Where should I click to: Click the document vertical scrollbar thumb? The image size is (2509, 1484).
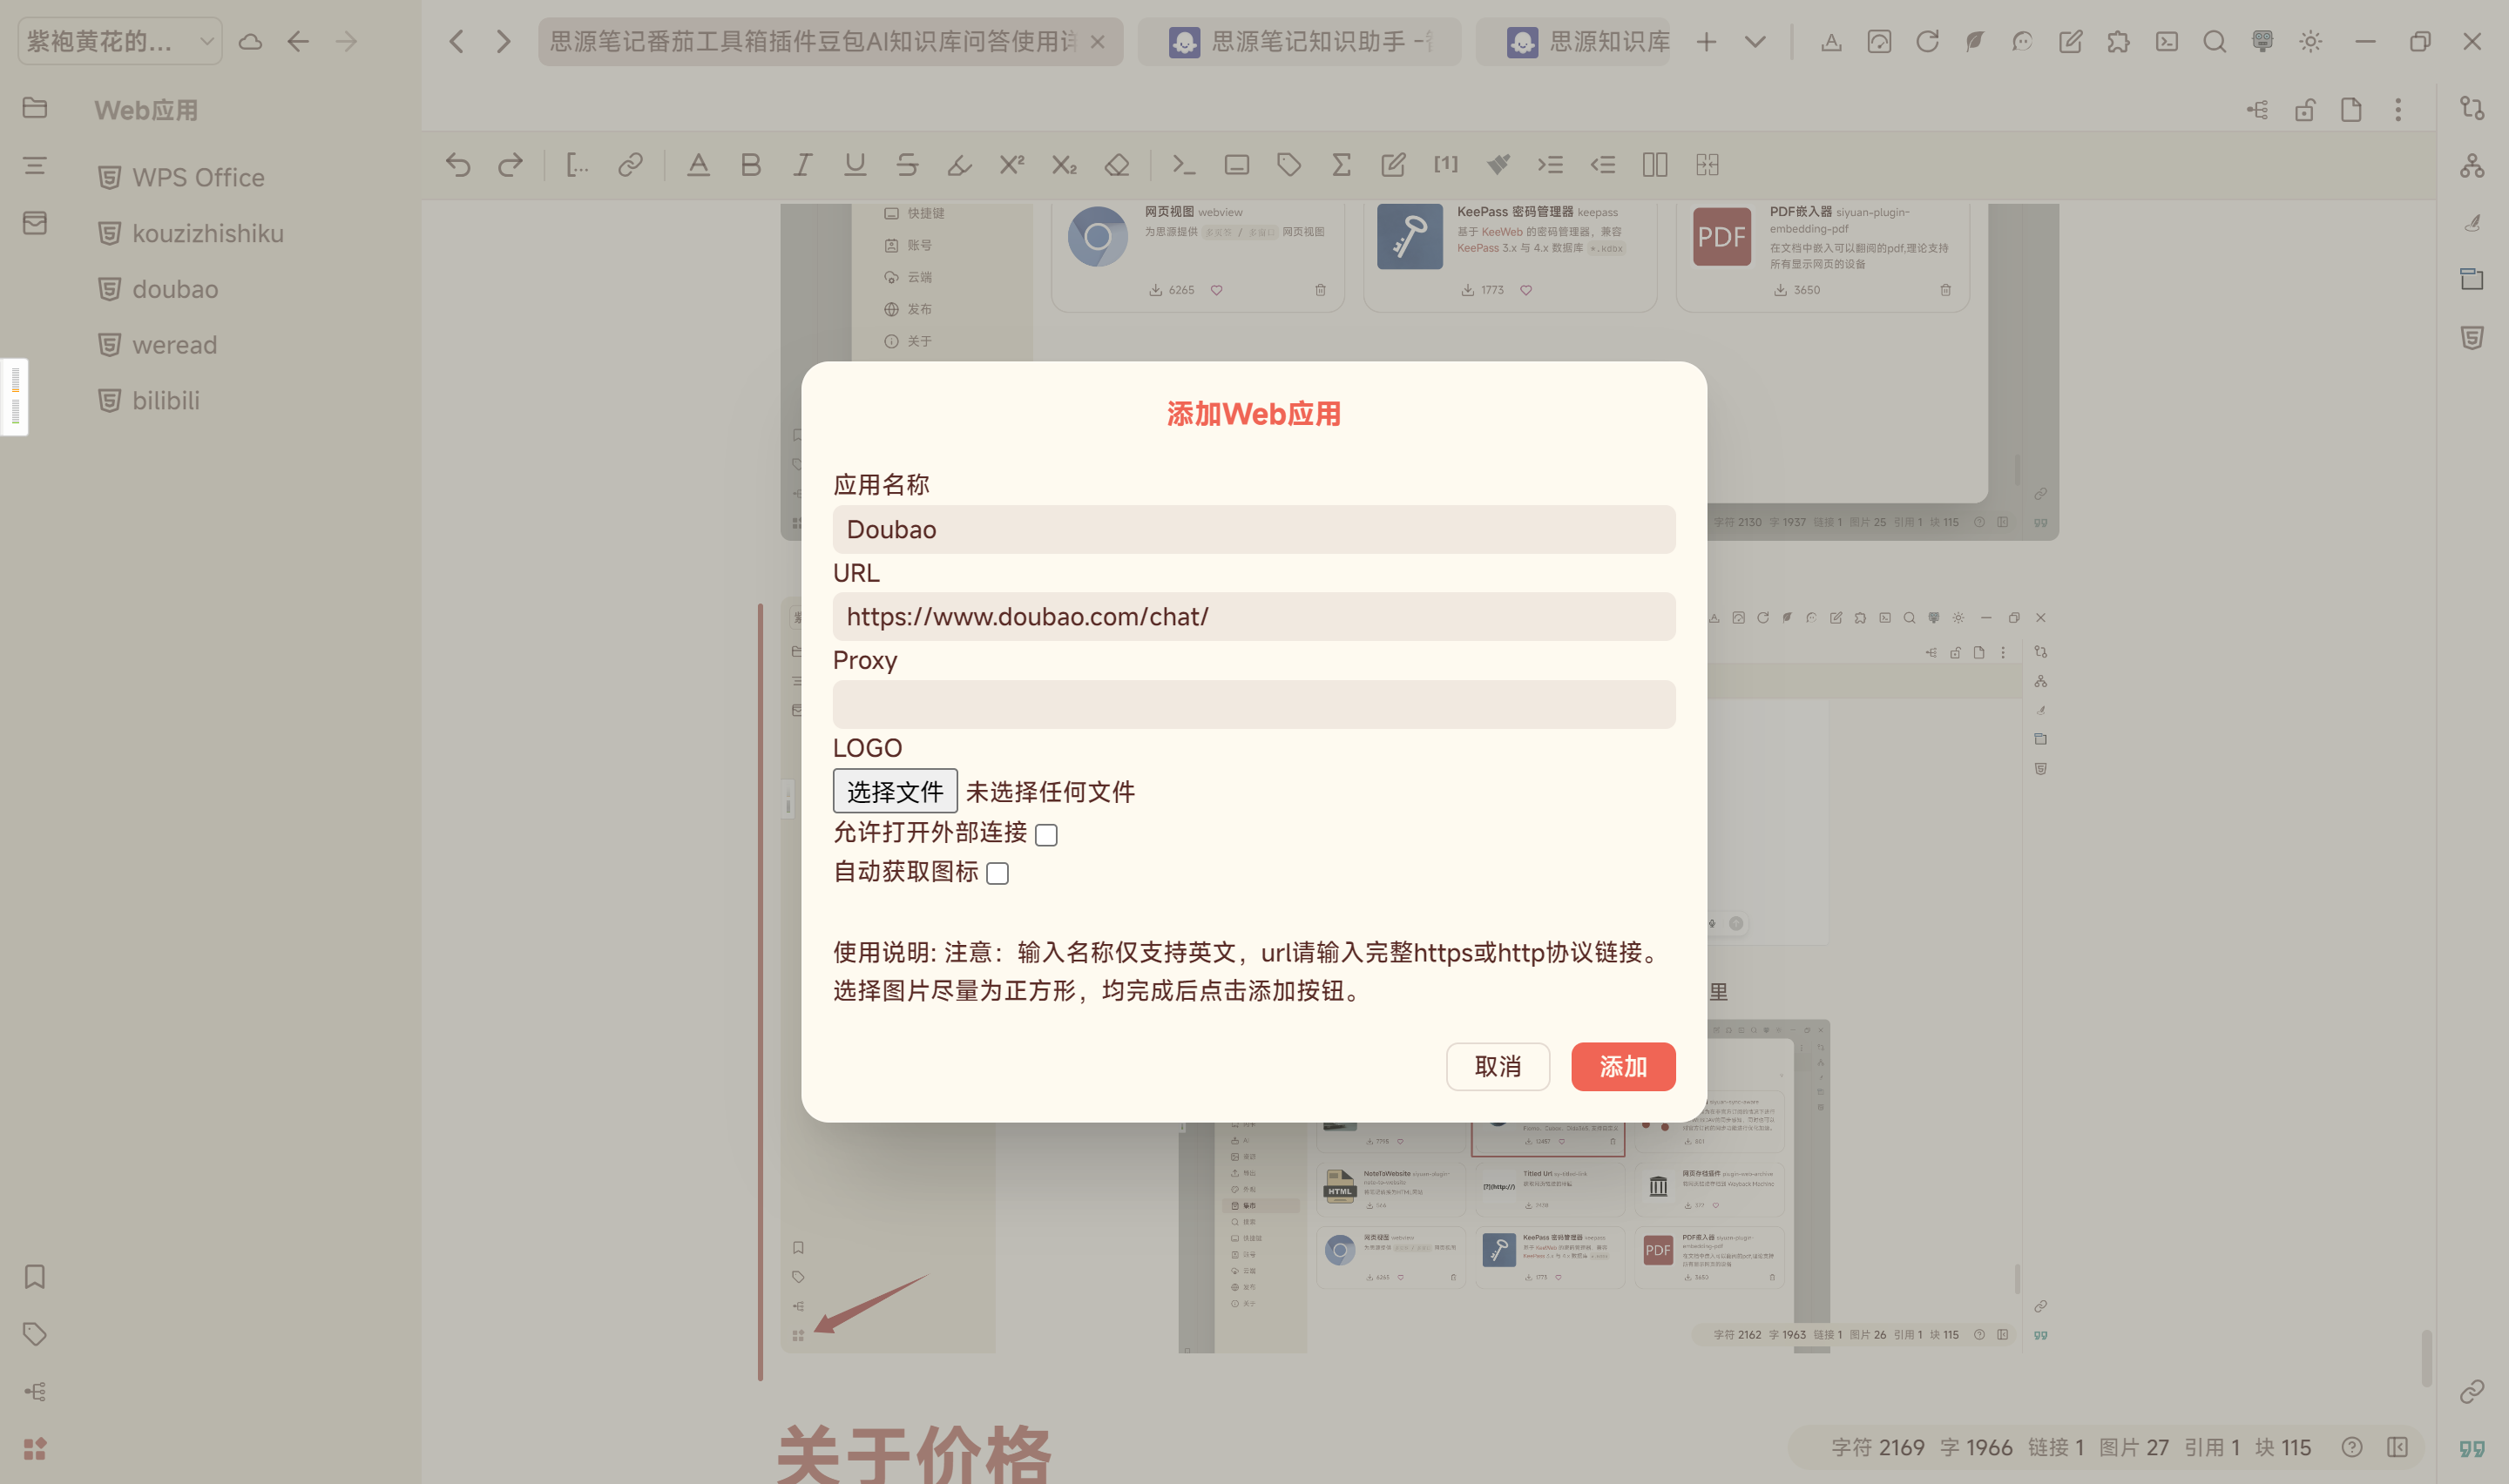click(2426, 1357)
